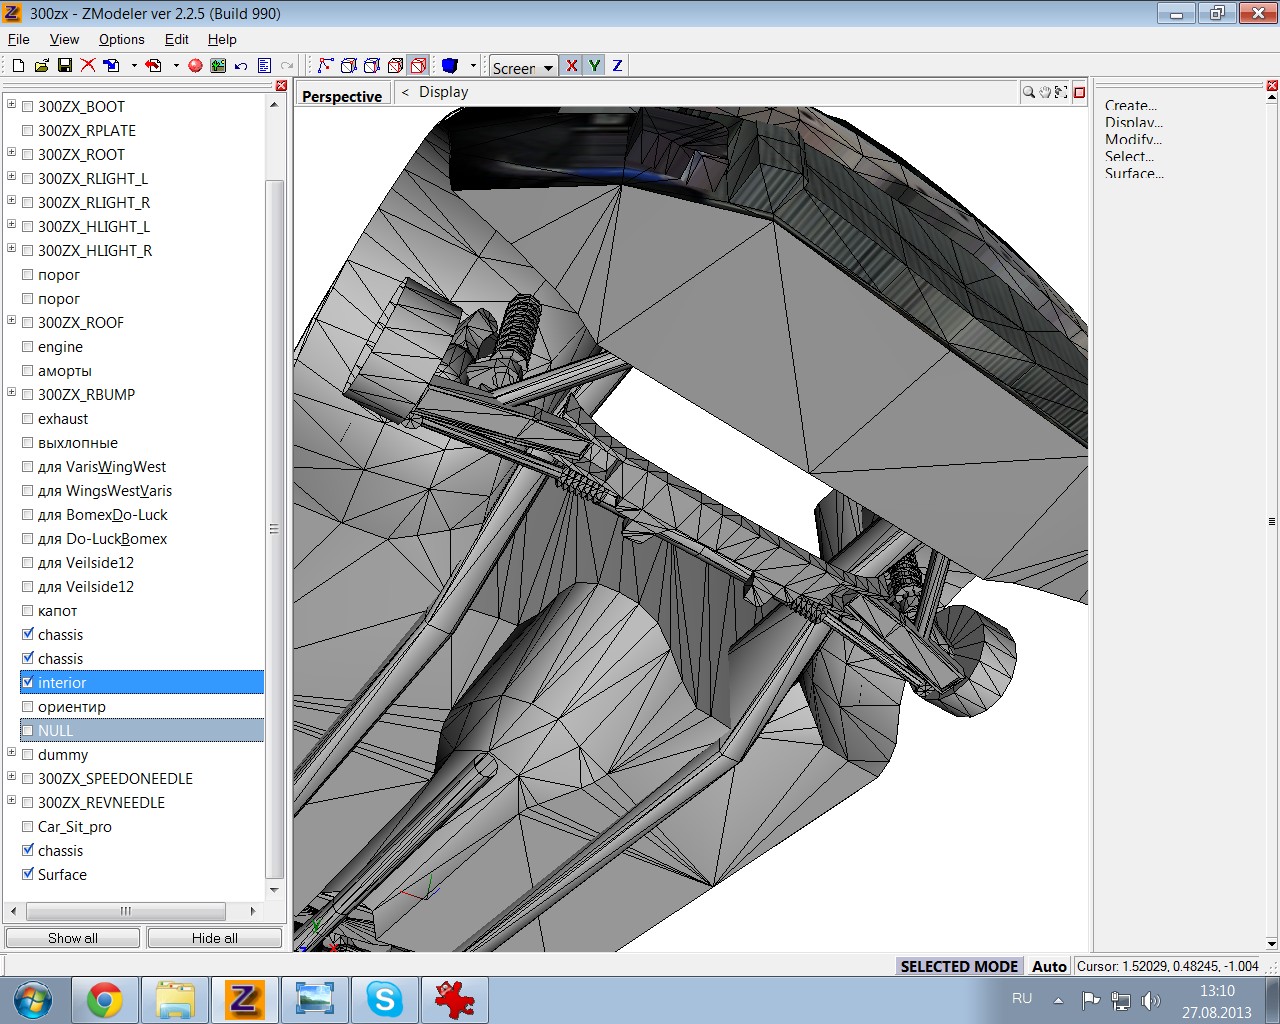The image size is (1280, 1024).
Task: Open dropdown arrow next to Export icon
Action: click(x=176, y=65)
